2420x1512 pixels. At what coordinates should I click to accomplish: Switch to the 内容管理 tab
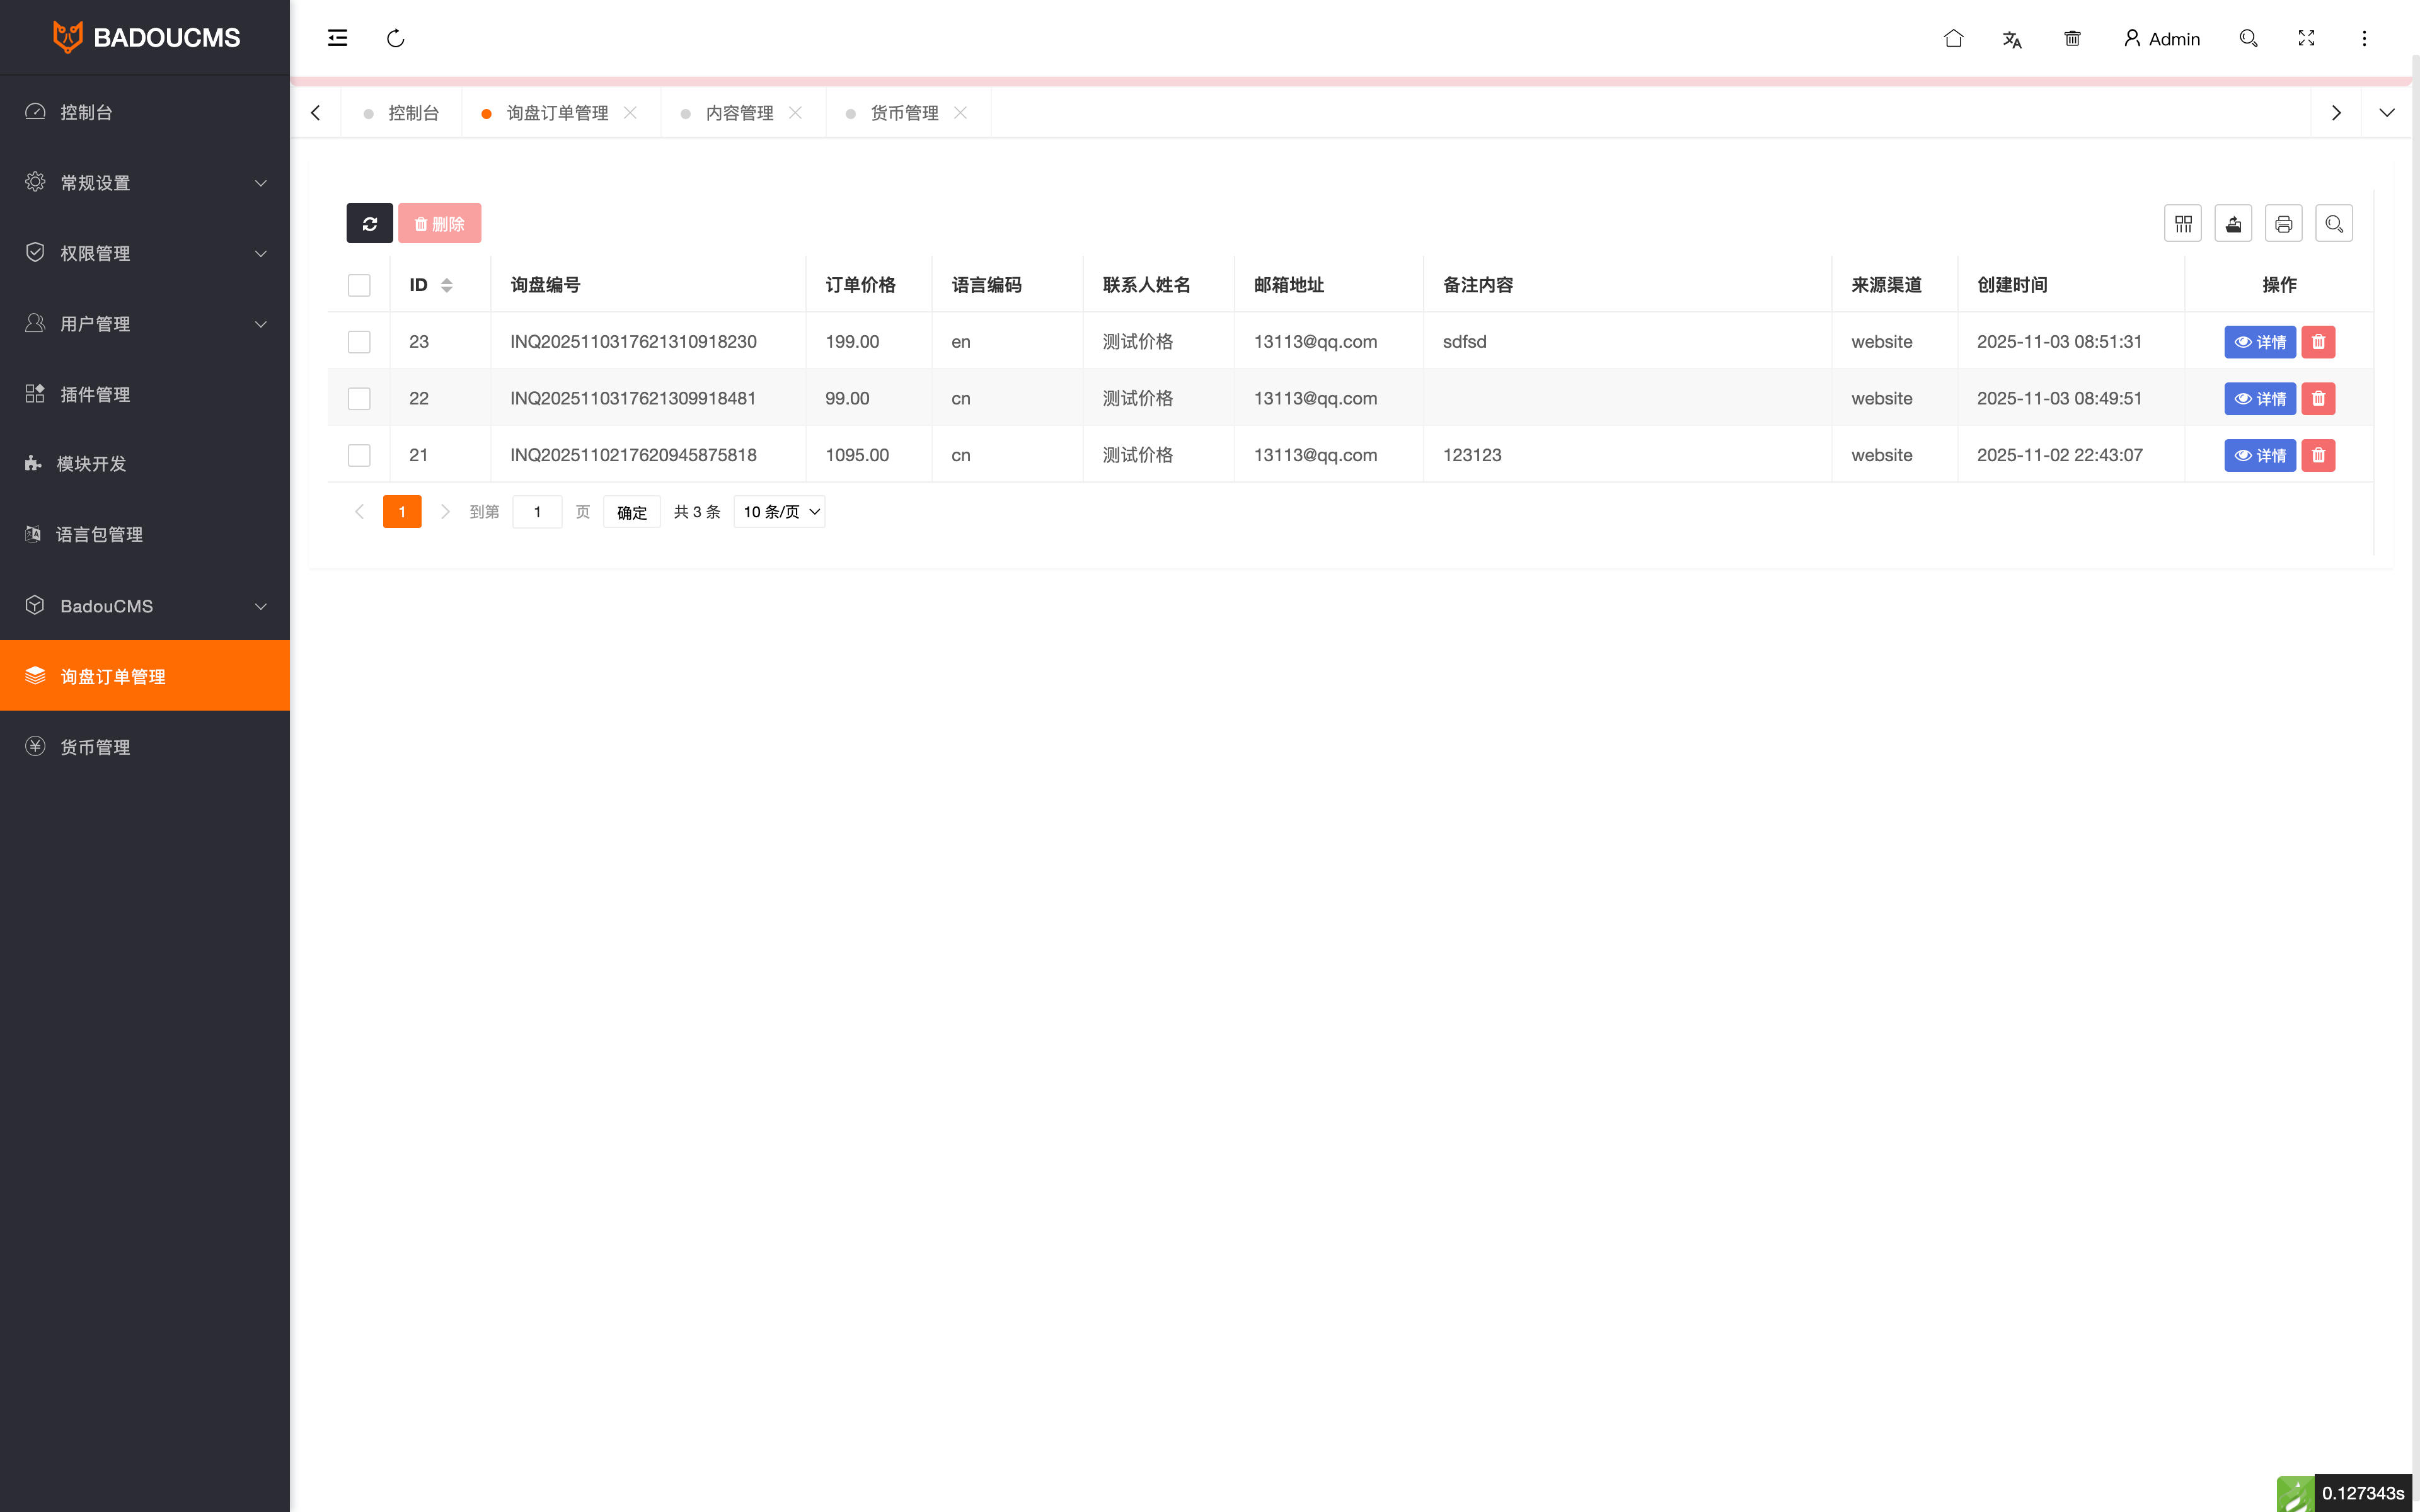coord(739,113)
